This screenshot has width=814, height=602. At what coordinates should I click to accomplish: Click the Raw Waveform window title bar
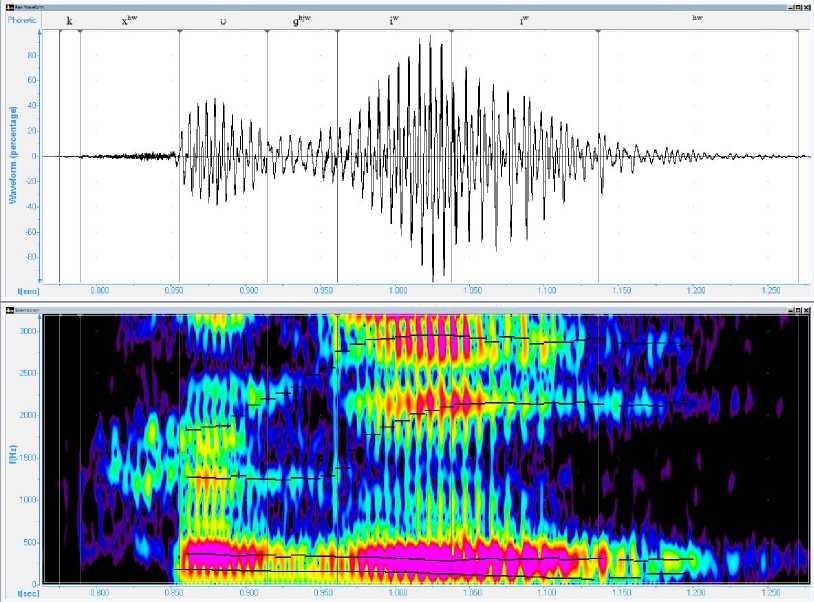[x=400, y=5]
